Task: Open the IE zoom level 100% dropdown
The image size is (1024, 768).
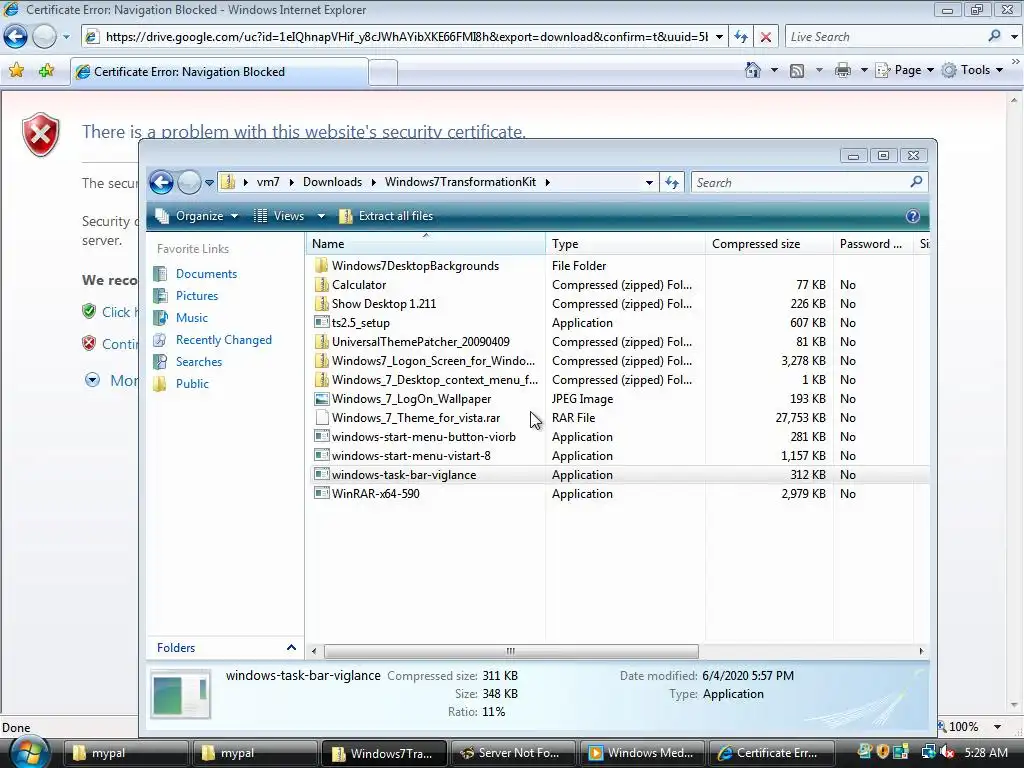Action: pos(997,727)
